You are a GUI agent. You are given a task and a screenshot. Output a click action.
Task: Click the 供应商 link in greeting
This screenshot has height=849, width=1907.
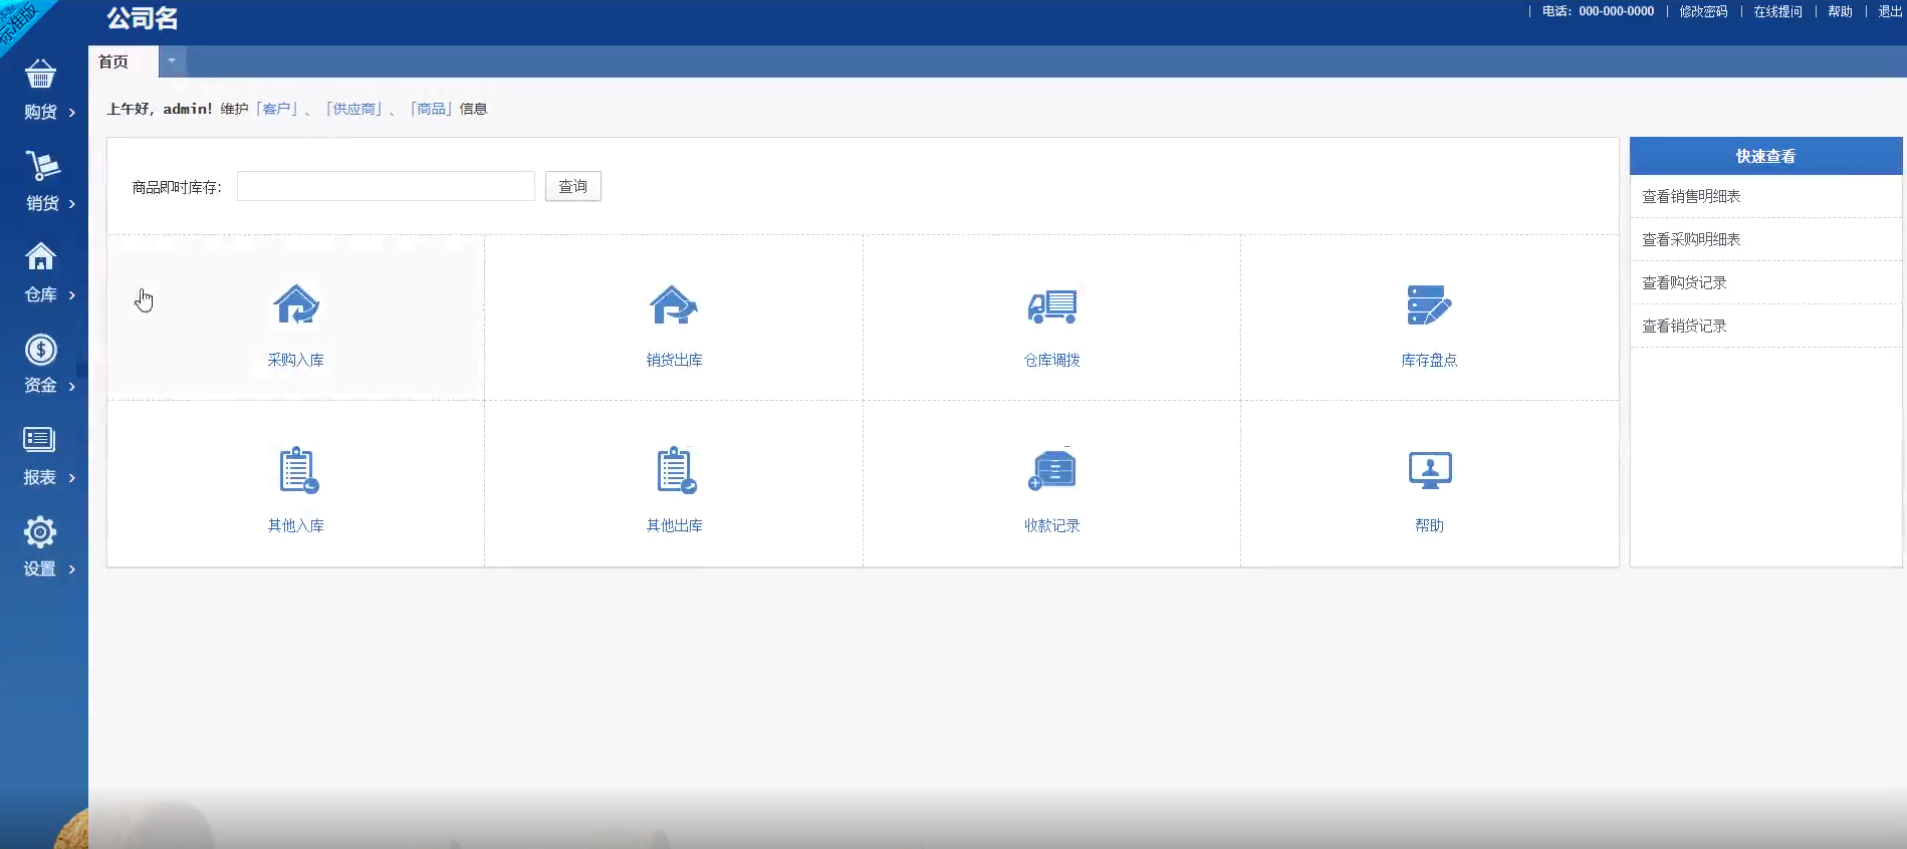pyautogui.click(x=355, y=109)
